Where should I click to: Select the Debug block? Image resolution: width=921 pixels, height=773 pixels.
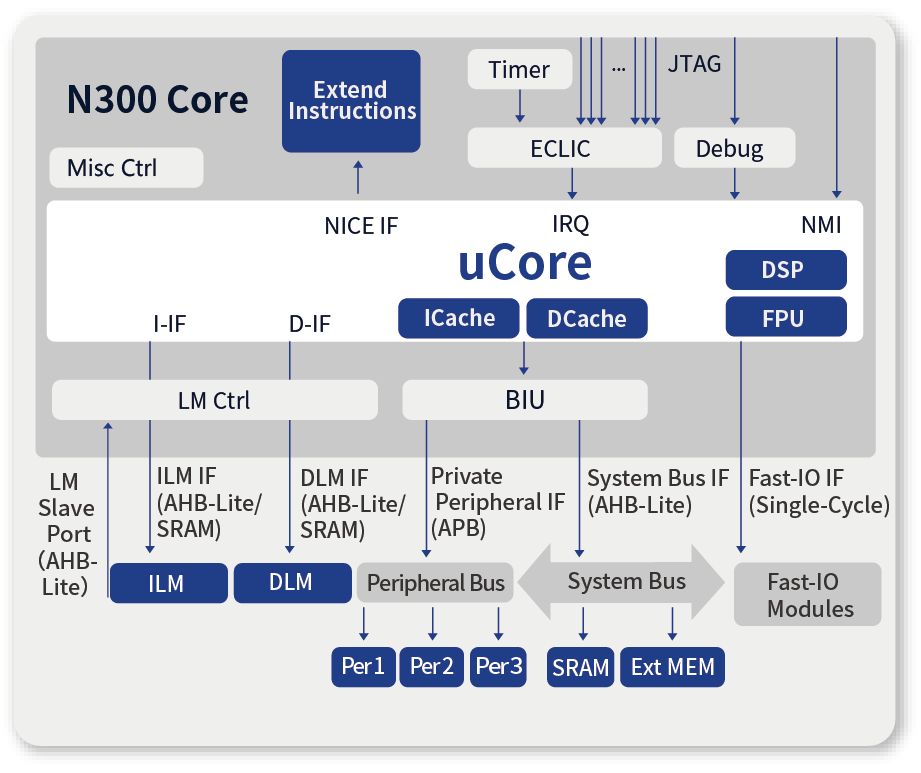pos(734,149)
